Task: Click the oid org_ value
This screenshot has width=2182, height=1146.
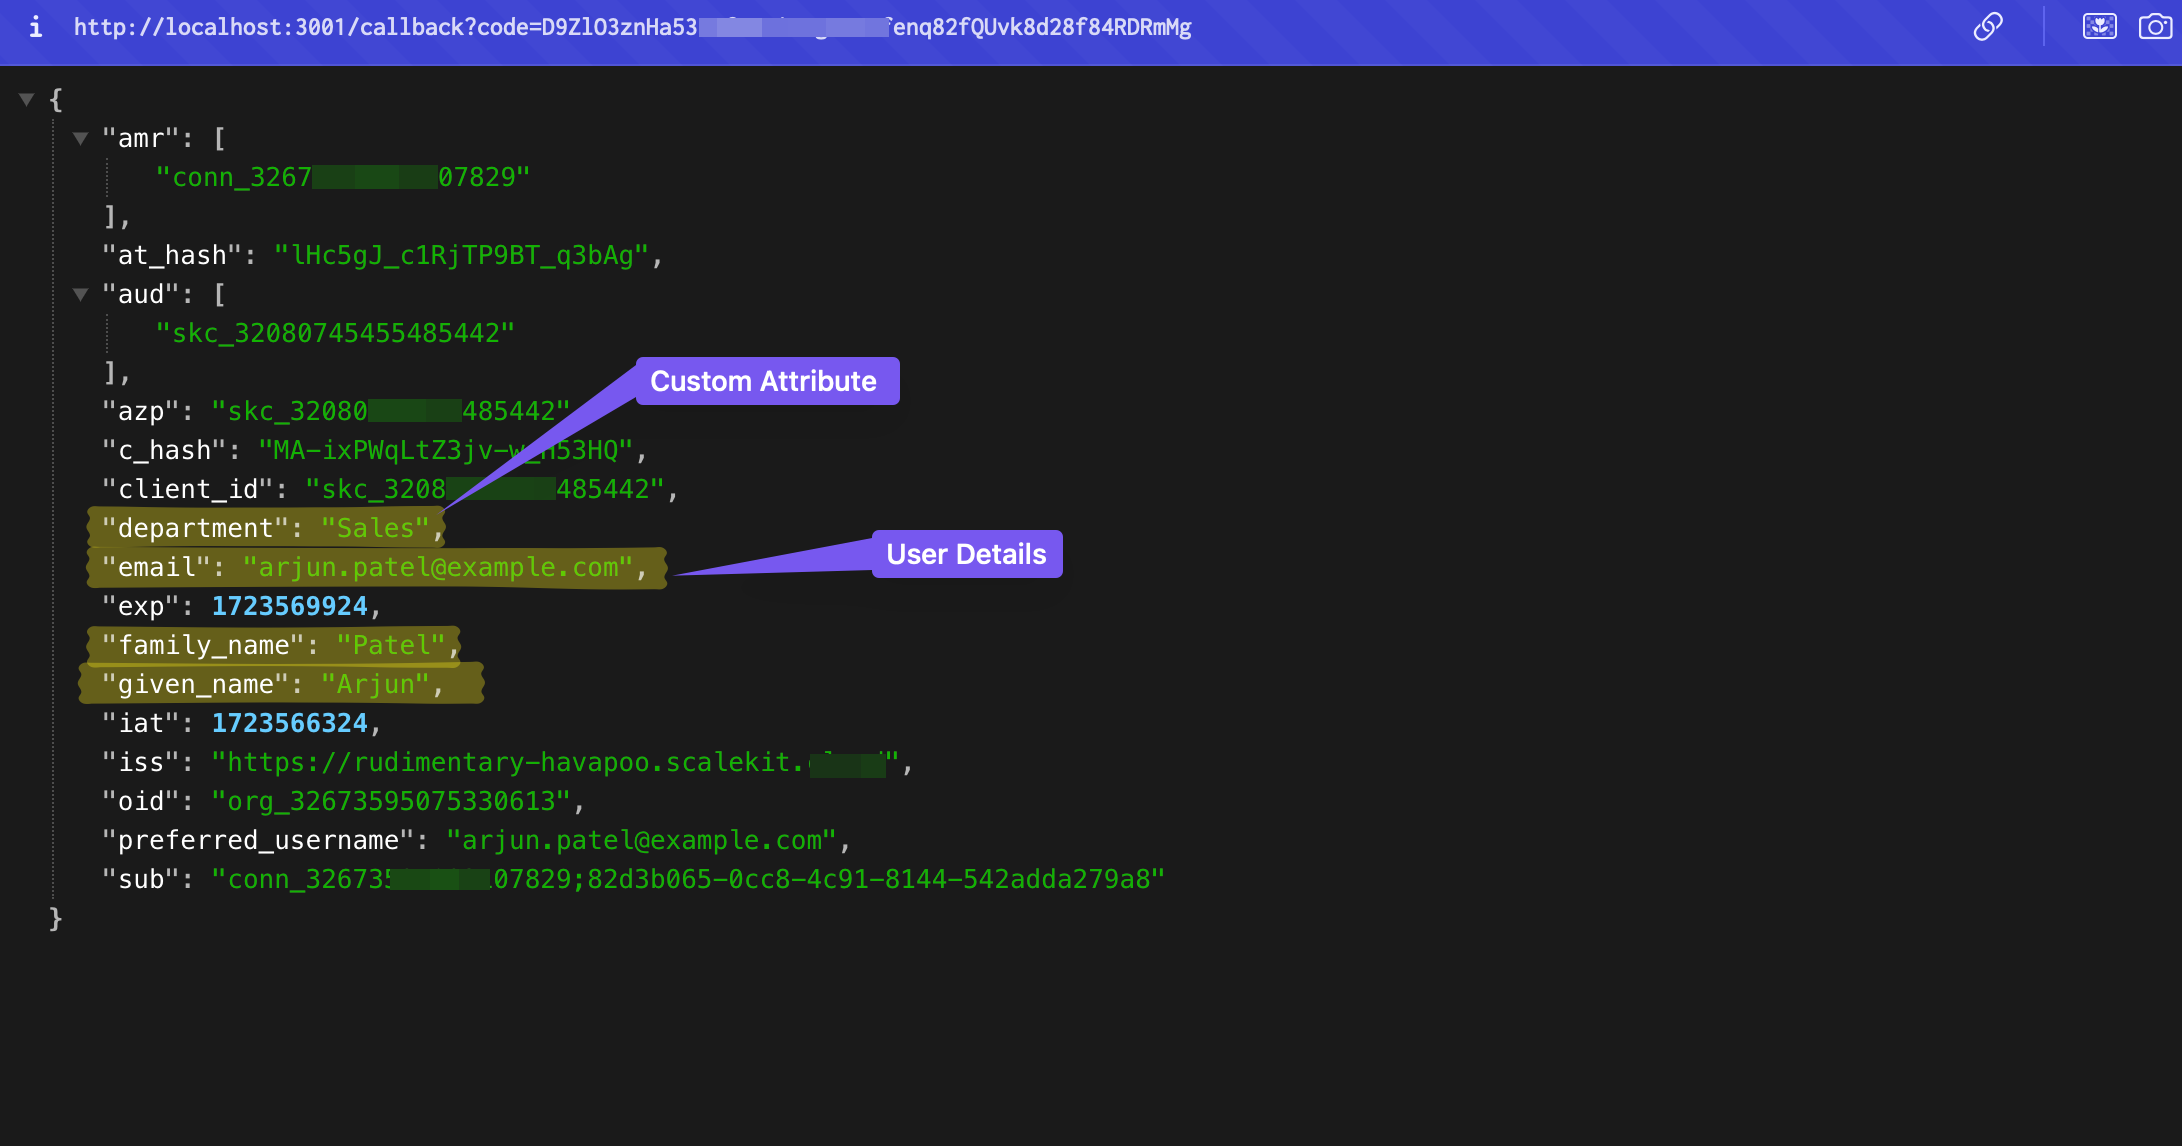Action: pos(390,801)
